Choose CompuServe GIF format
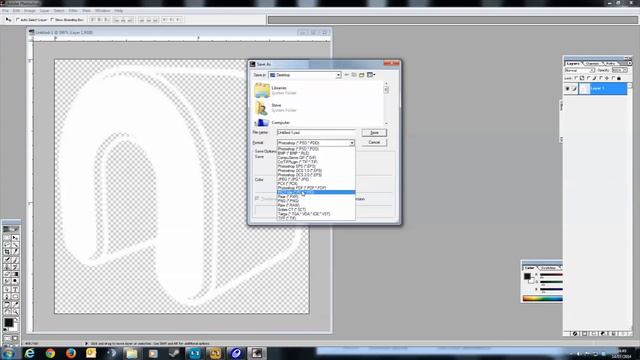 click(x=316, y=158)
